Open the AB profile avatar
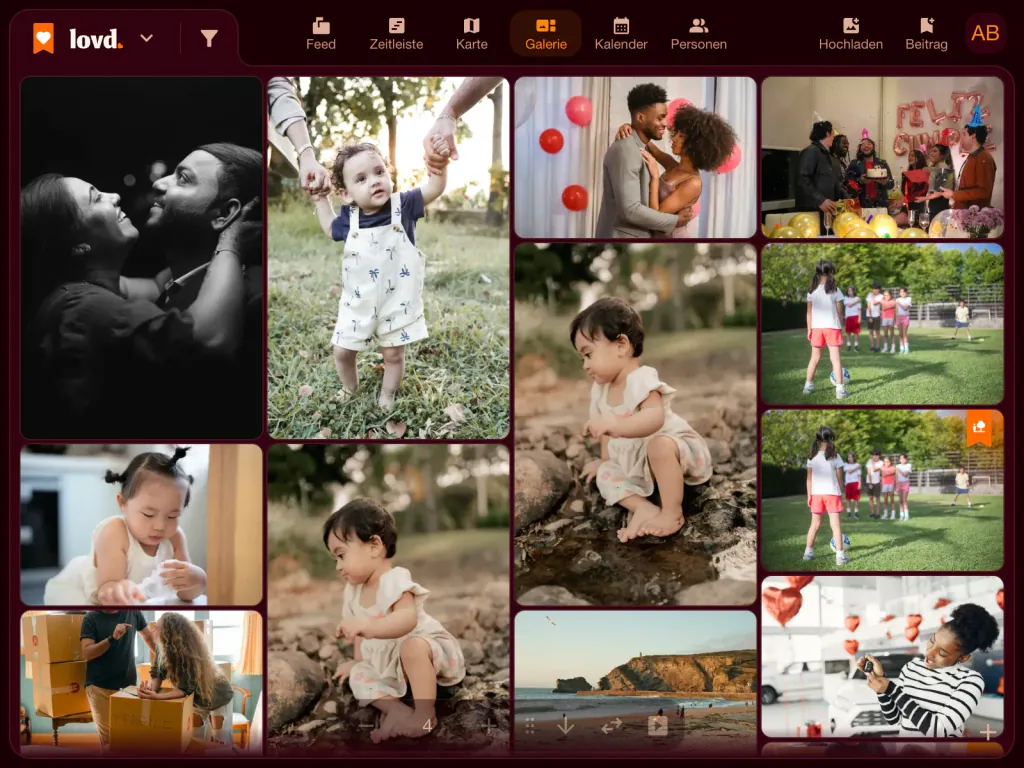The image size is (1024, 768). point(985,33)
